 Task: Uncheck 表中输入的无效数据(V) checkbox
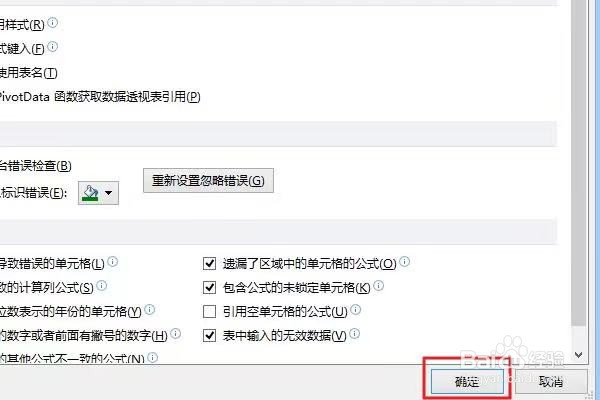(x=209, y=335)
